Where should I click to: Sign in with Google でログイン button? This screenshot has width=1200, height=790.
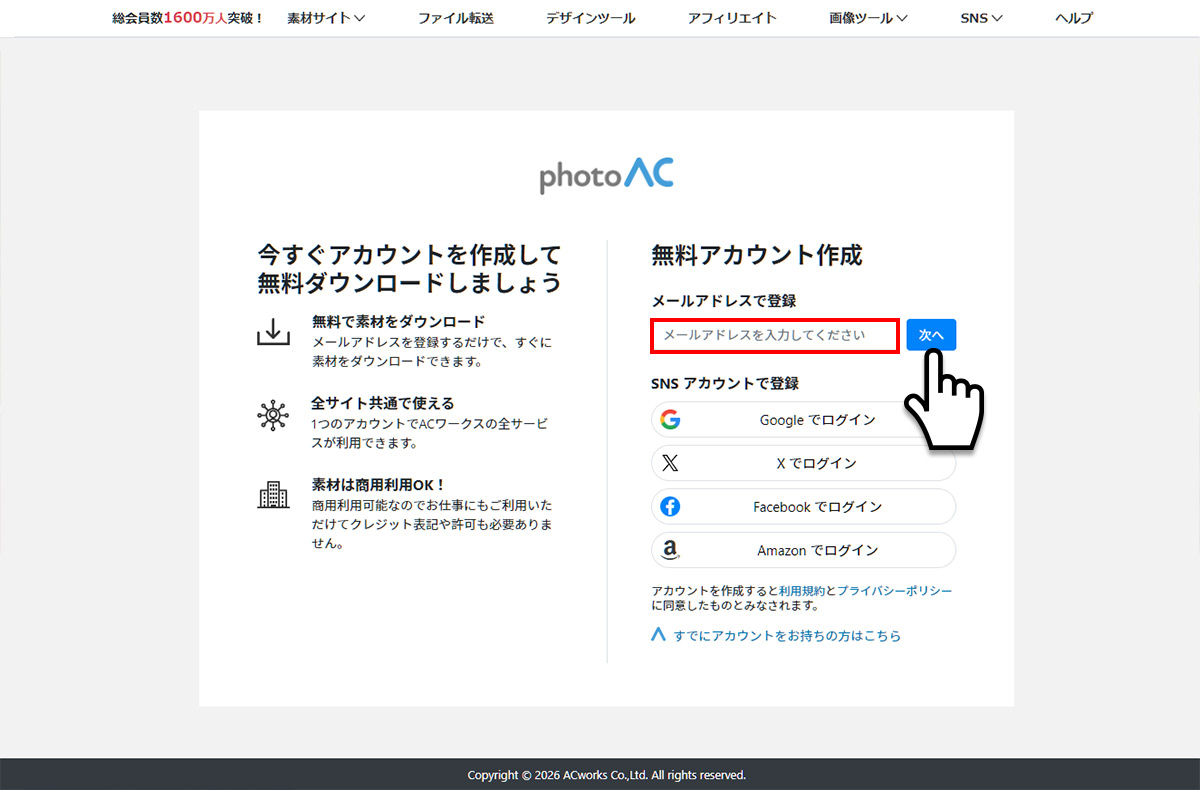[x=803, y=420]
